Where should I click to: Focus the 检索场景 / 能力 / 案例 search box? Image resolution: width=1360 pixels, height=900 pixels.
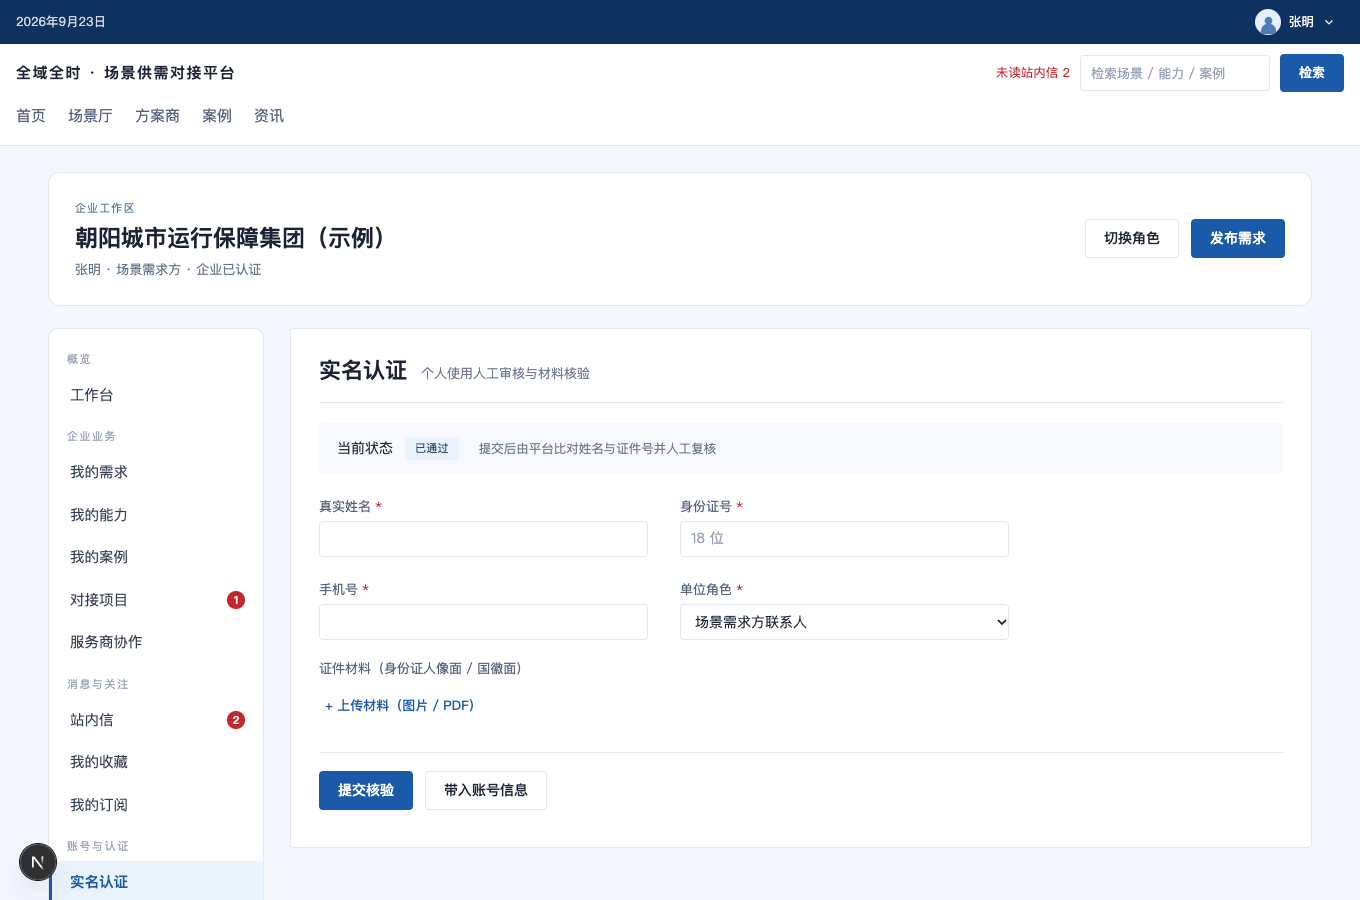[x=1175, y=73]
